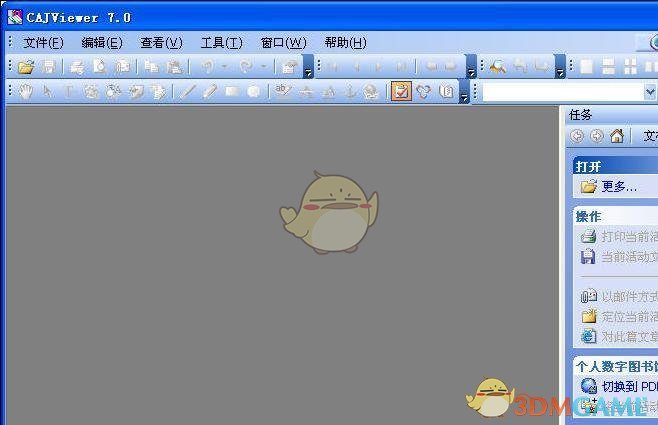The height and width of the screenshot is (425, 658).
Task: Expand toolbar options after page navigation icons
Action: click(471, 67)
